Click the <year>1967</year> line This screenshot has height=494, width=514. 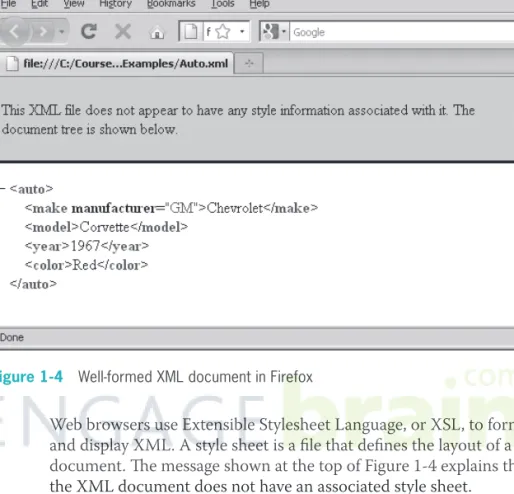coord(87,246)
